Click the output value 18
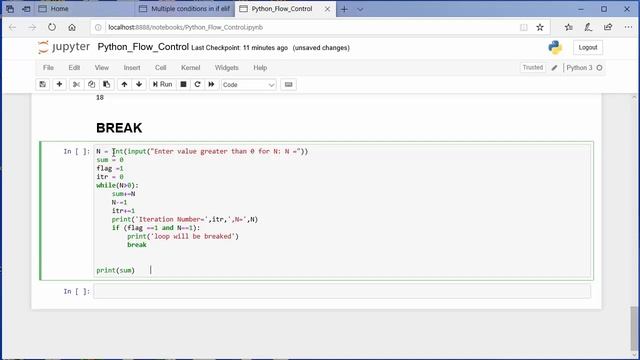Viewport: 640px width, 360px height. (x=100, y=98)
